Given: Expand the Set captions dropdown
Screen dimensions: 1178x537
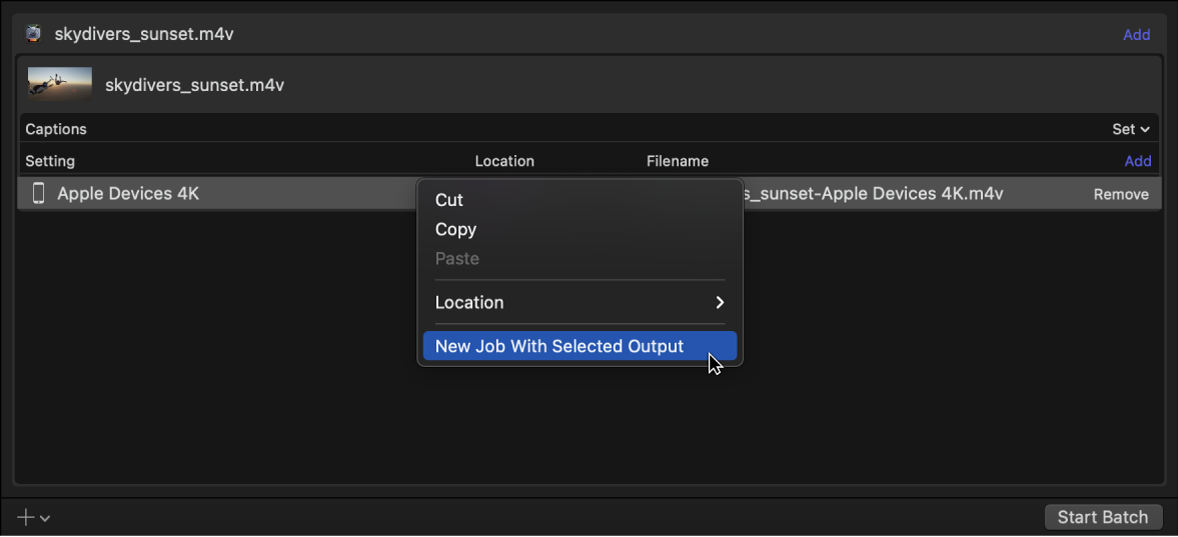Looking at the screenshot, I should coord(1130,129).
